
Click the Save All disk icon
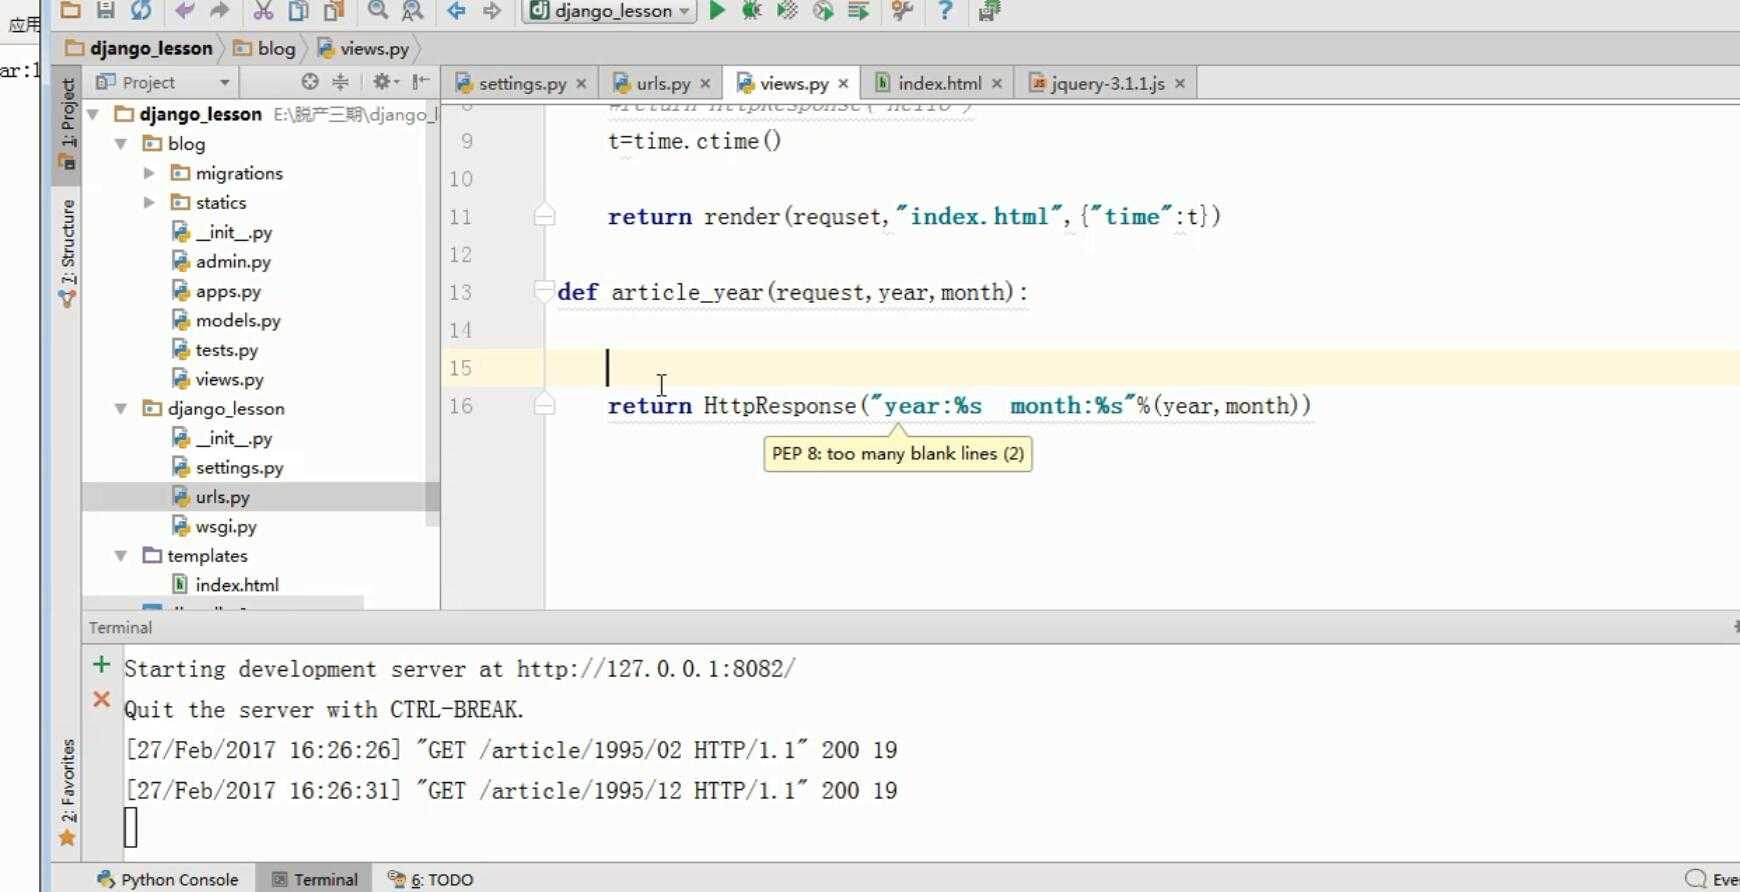coord(105,10)
